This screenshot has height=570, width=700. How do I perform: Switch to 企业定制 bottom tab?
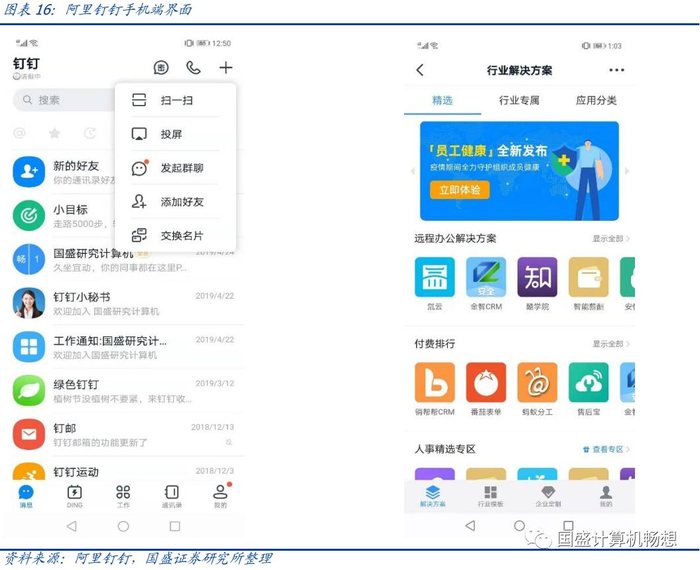[548, 496]
